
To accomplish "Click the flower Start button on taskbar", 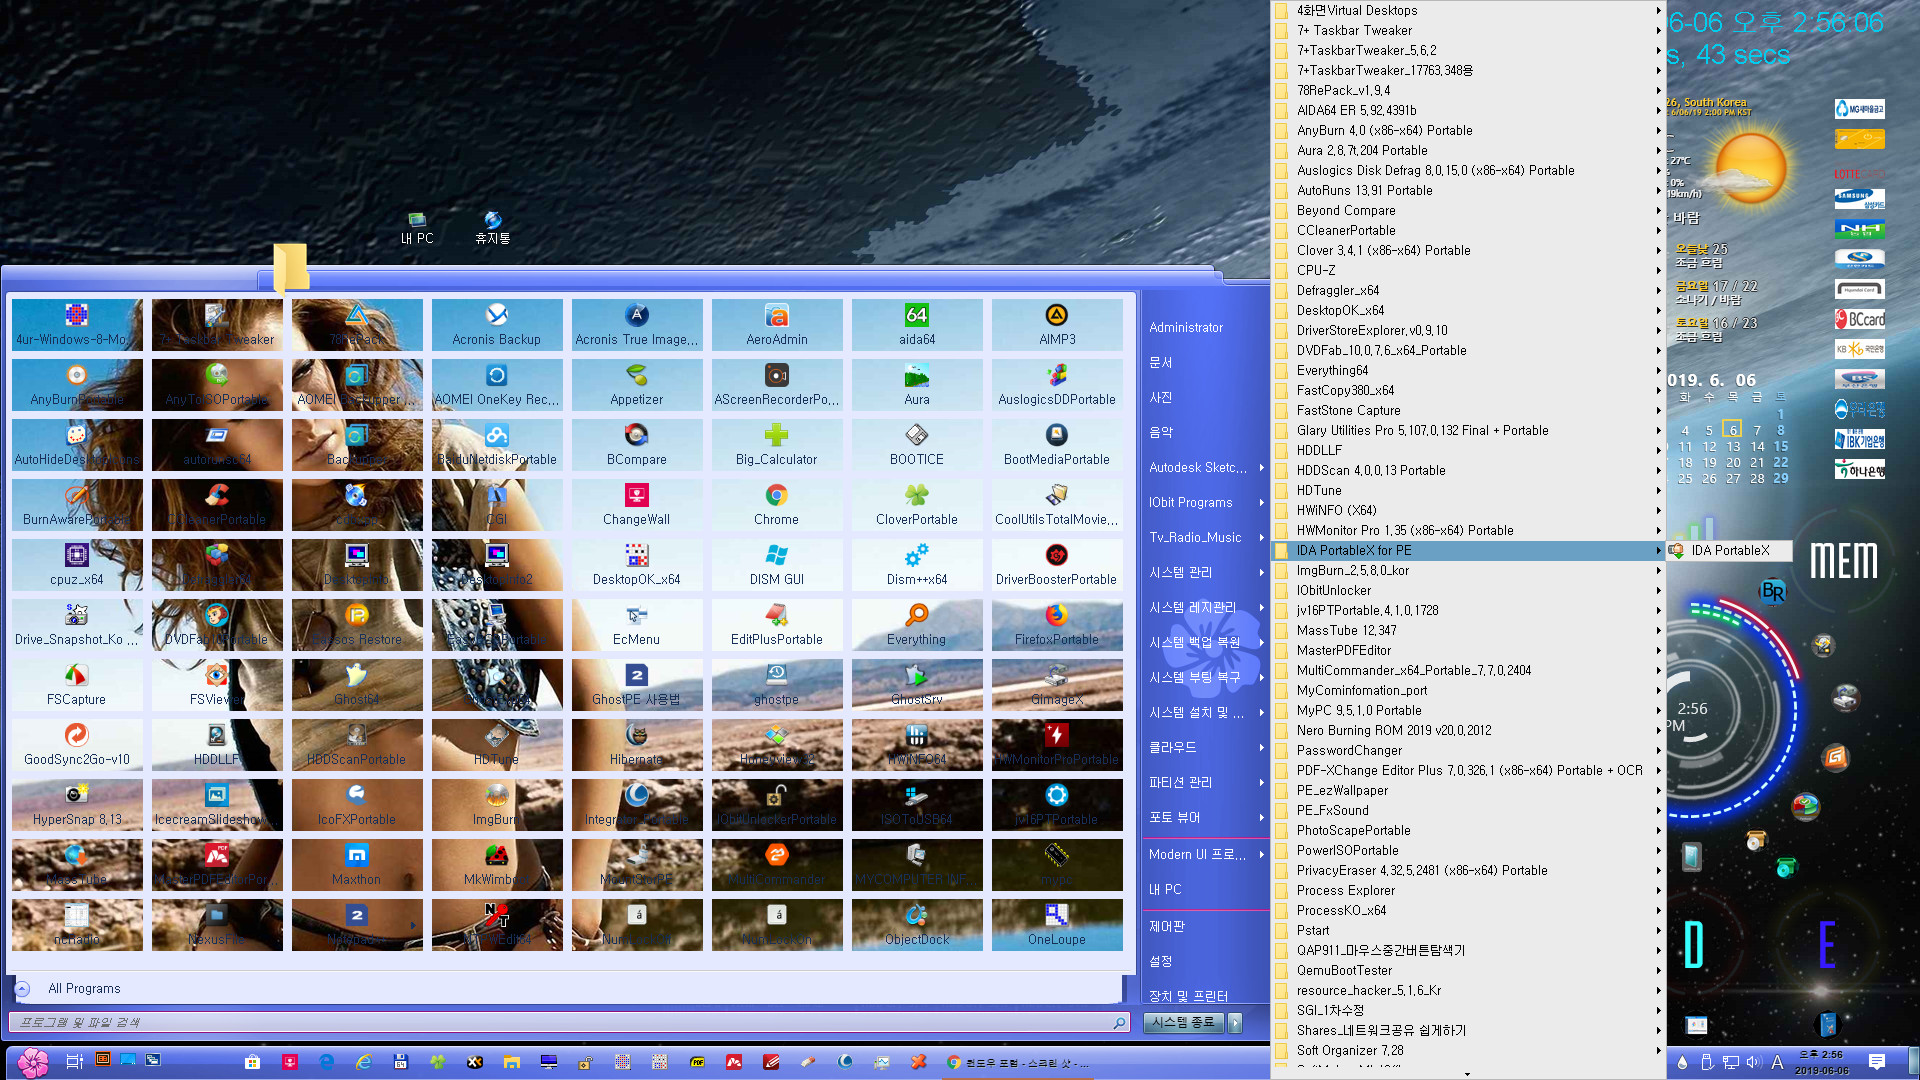I will pos(33,1062).
